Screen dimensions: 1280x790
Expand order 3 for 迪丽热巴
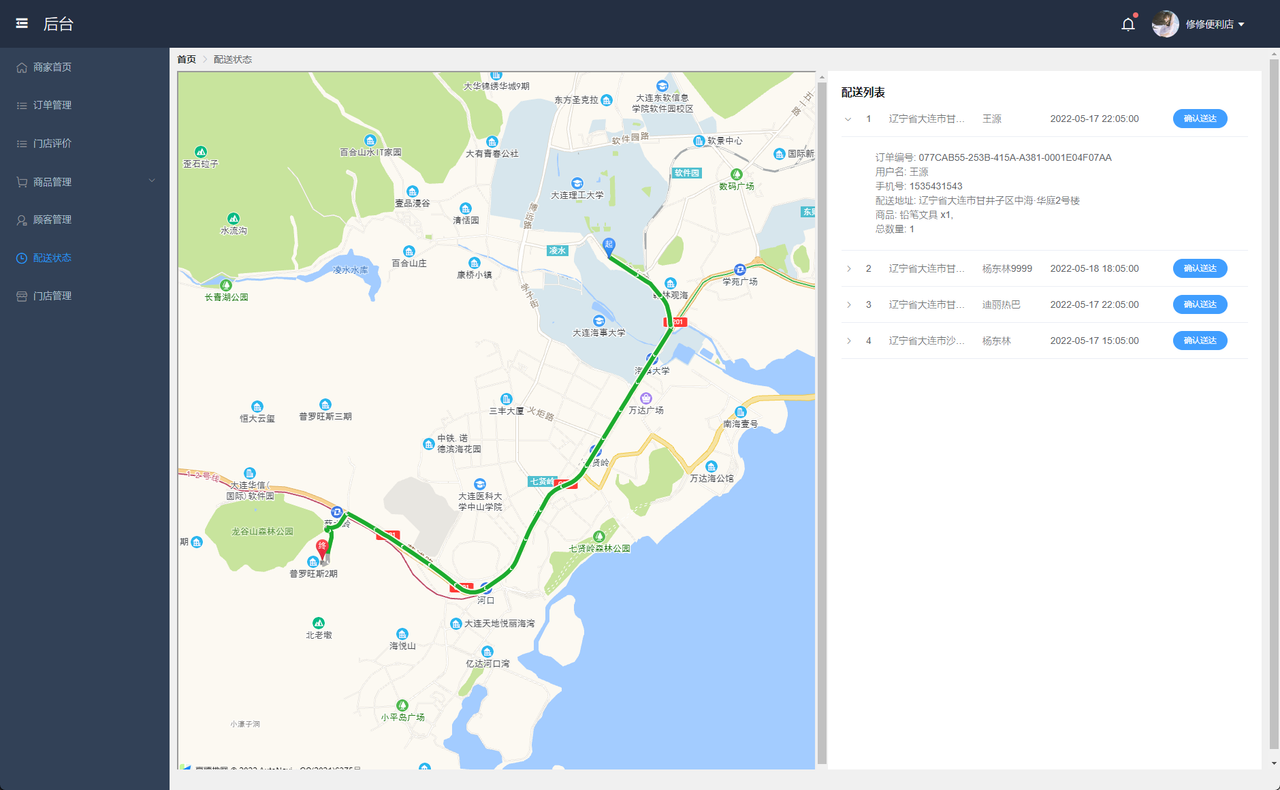[x=849, y=304]
